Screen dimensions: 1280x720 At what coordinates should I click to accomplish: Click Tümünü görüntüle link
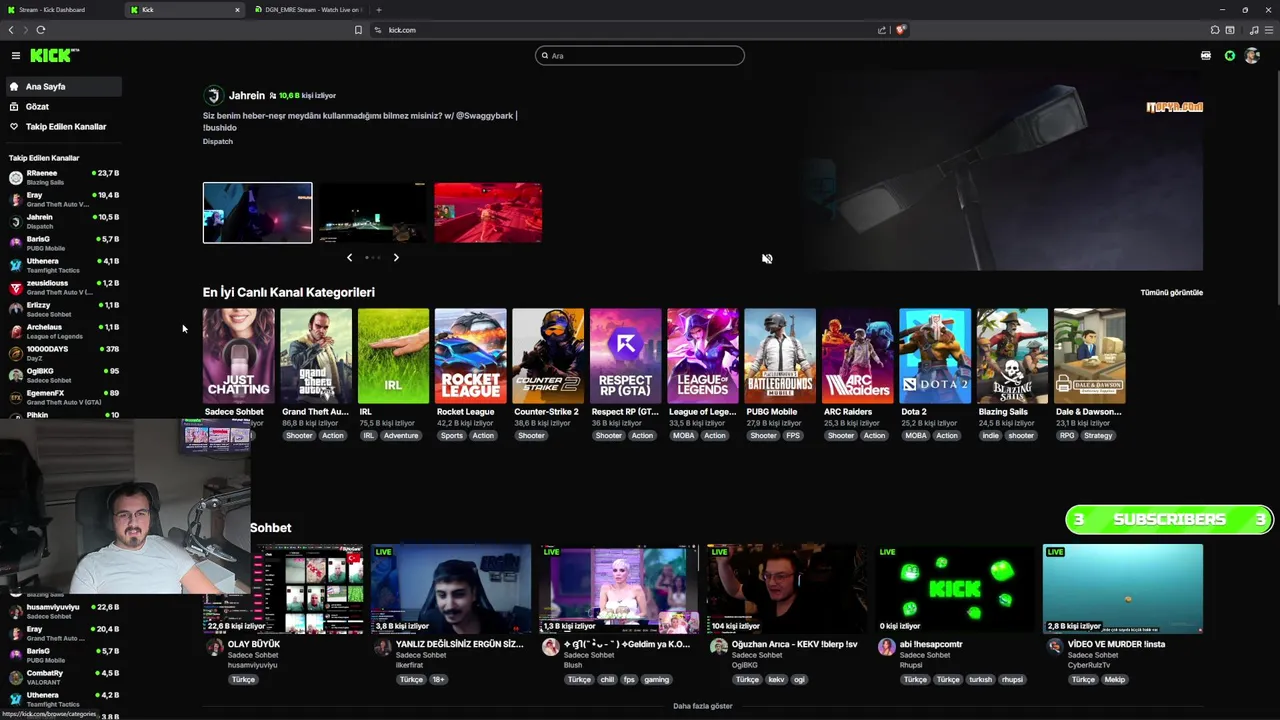[1171, 293]
